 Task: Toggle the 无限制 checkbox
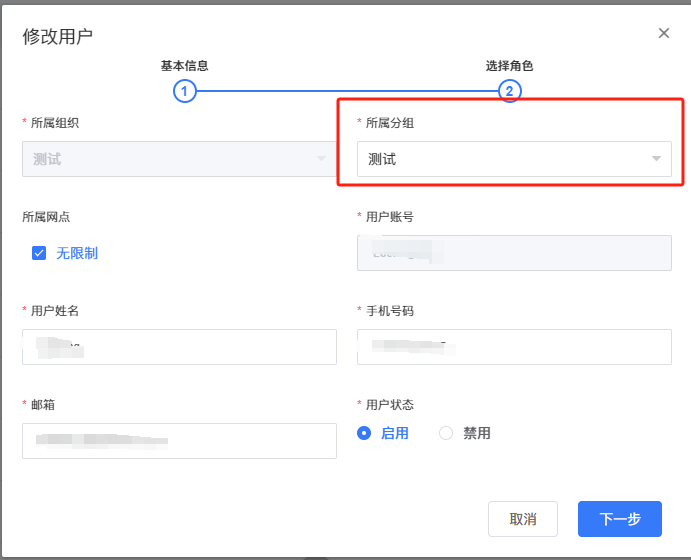tap(39, 253)
